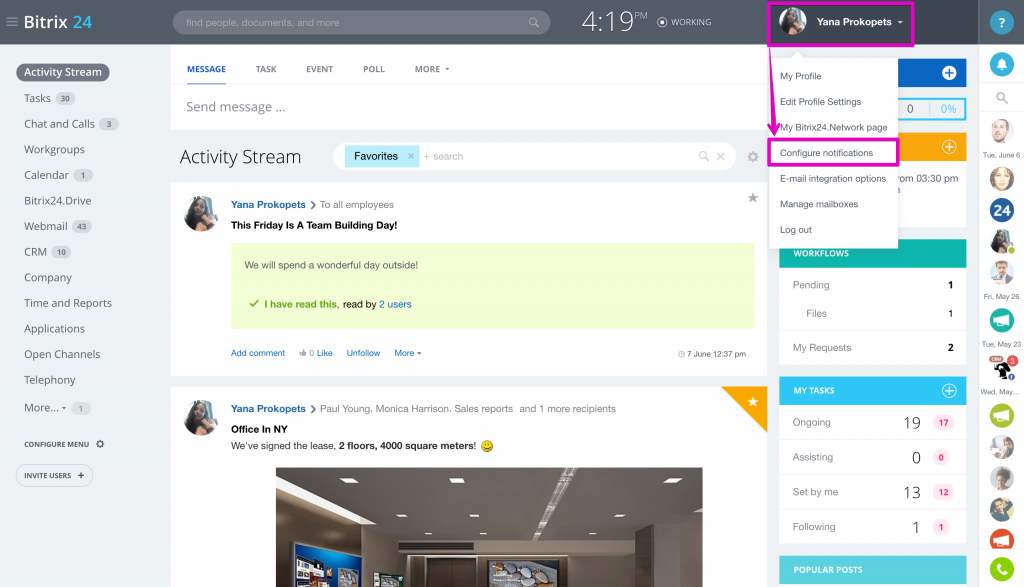This screenshot has height=587, width=1024.
Task: Open the notifications bell icon
Action: 1001,64
